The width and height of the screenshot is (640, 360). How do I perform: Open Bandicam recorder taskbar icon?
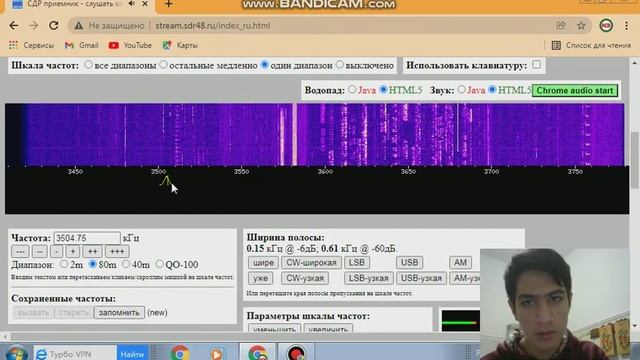click(296, 353)
